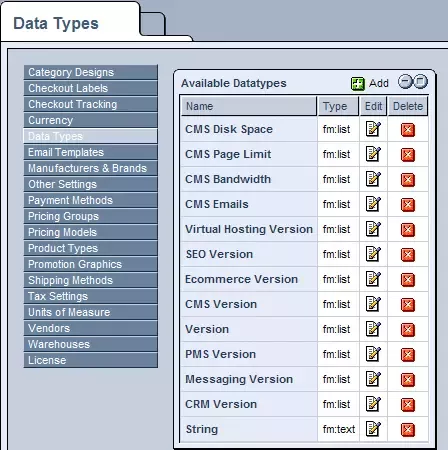Image resolution: width=448 pixels, height=450 pixels.
Task: Delete the CRM Version datatype
Action: (x=408, y=405)
